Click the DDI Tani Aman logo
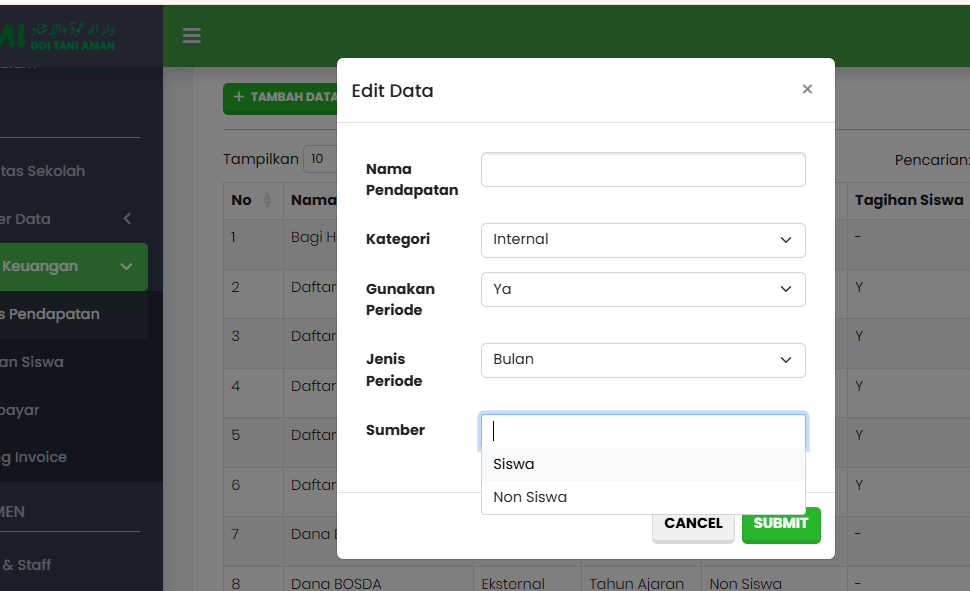 click(x=60, y=36)
